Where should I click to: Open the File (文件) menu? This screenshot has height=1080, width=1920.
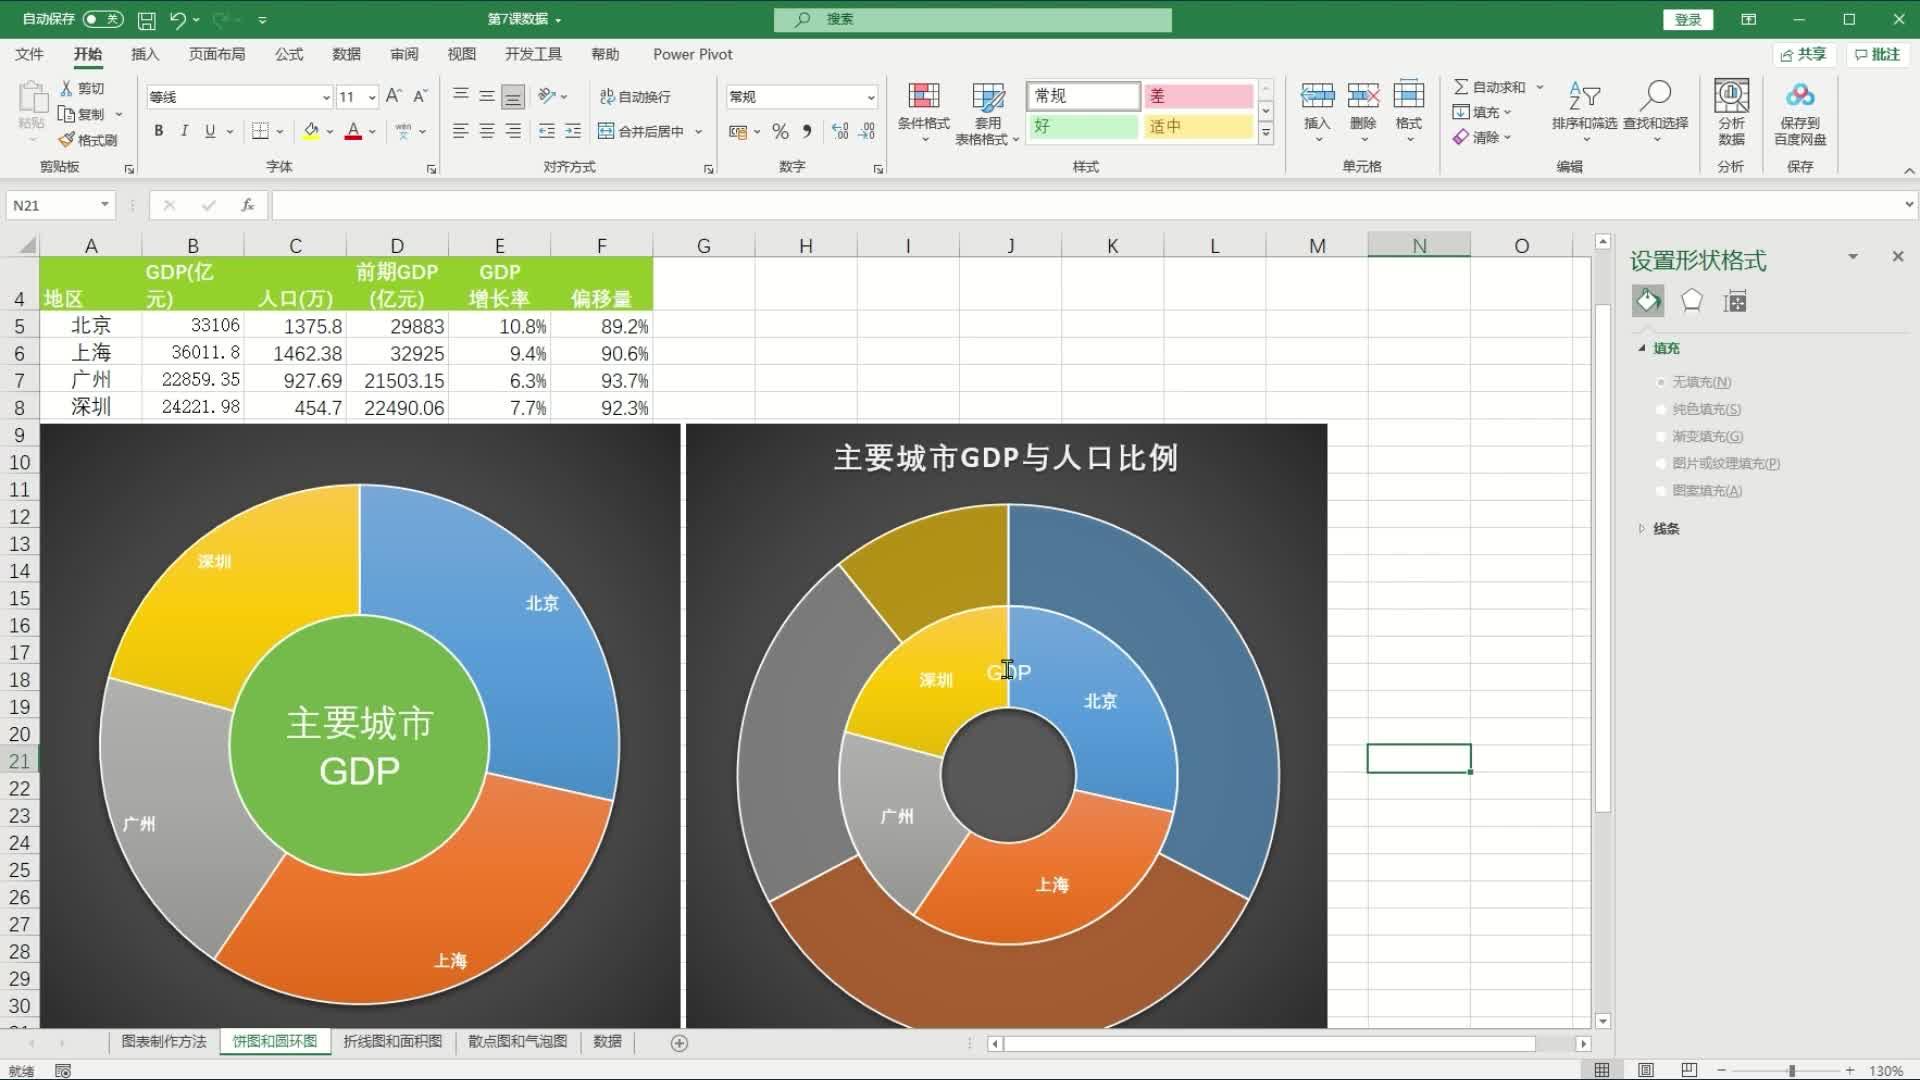pos(30,54)
